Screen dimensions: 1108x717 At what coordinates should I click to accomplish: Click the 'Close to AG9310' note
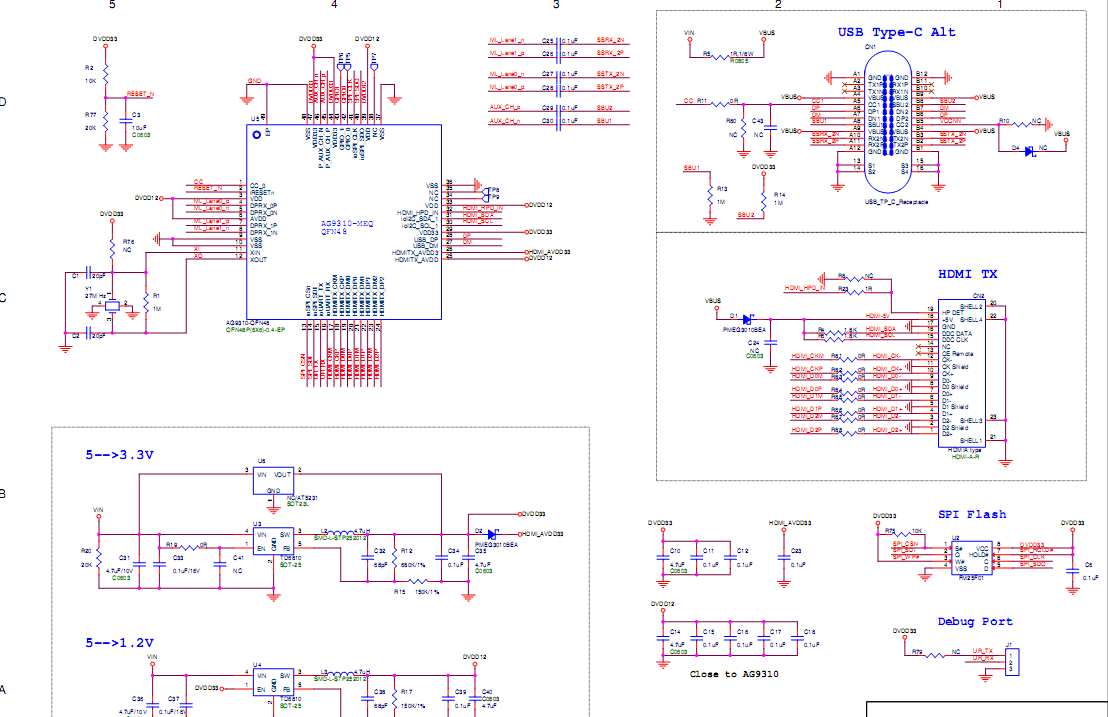click(733, 674)
